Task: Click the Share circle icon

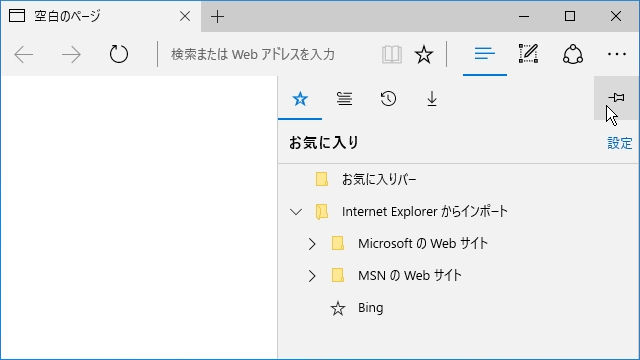Action: click(x=573, y=54)
